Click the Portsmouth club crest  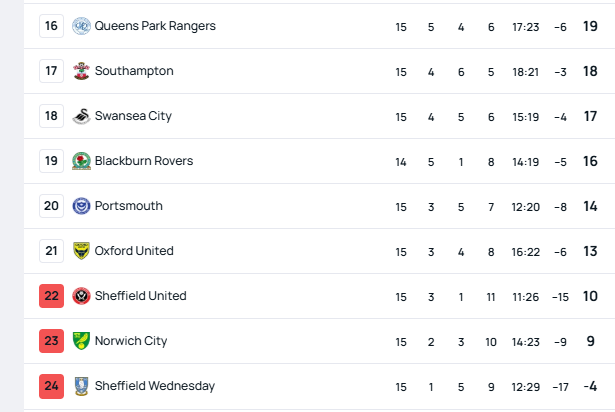tap(81, 206)
